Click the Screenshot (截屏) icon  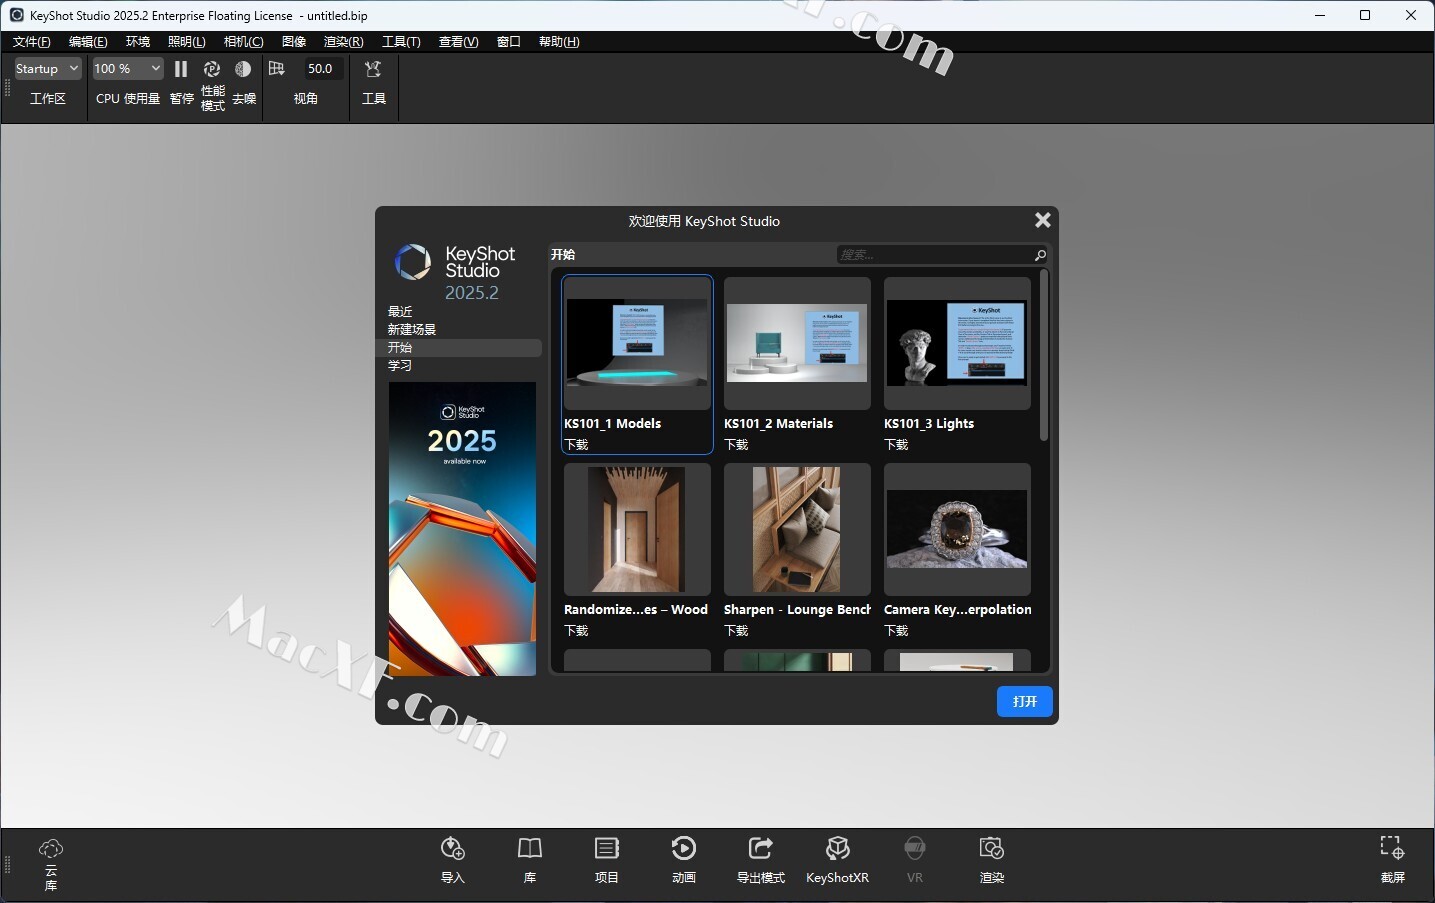[x=1392, y=848]
